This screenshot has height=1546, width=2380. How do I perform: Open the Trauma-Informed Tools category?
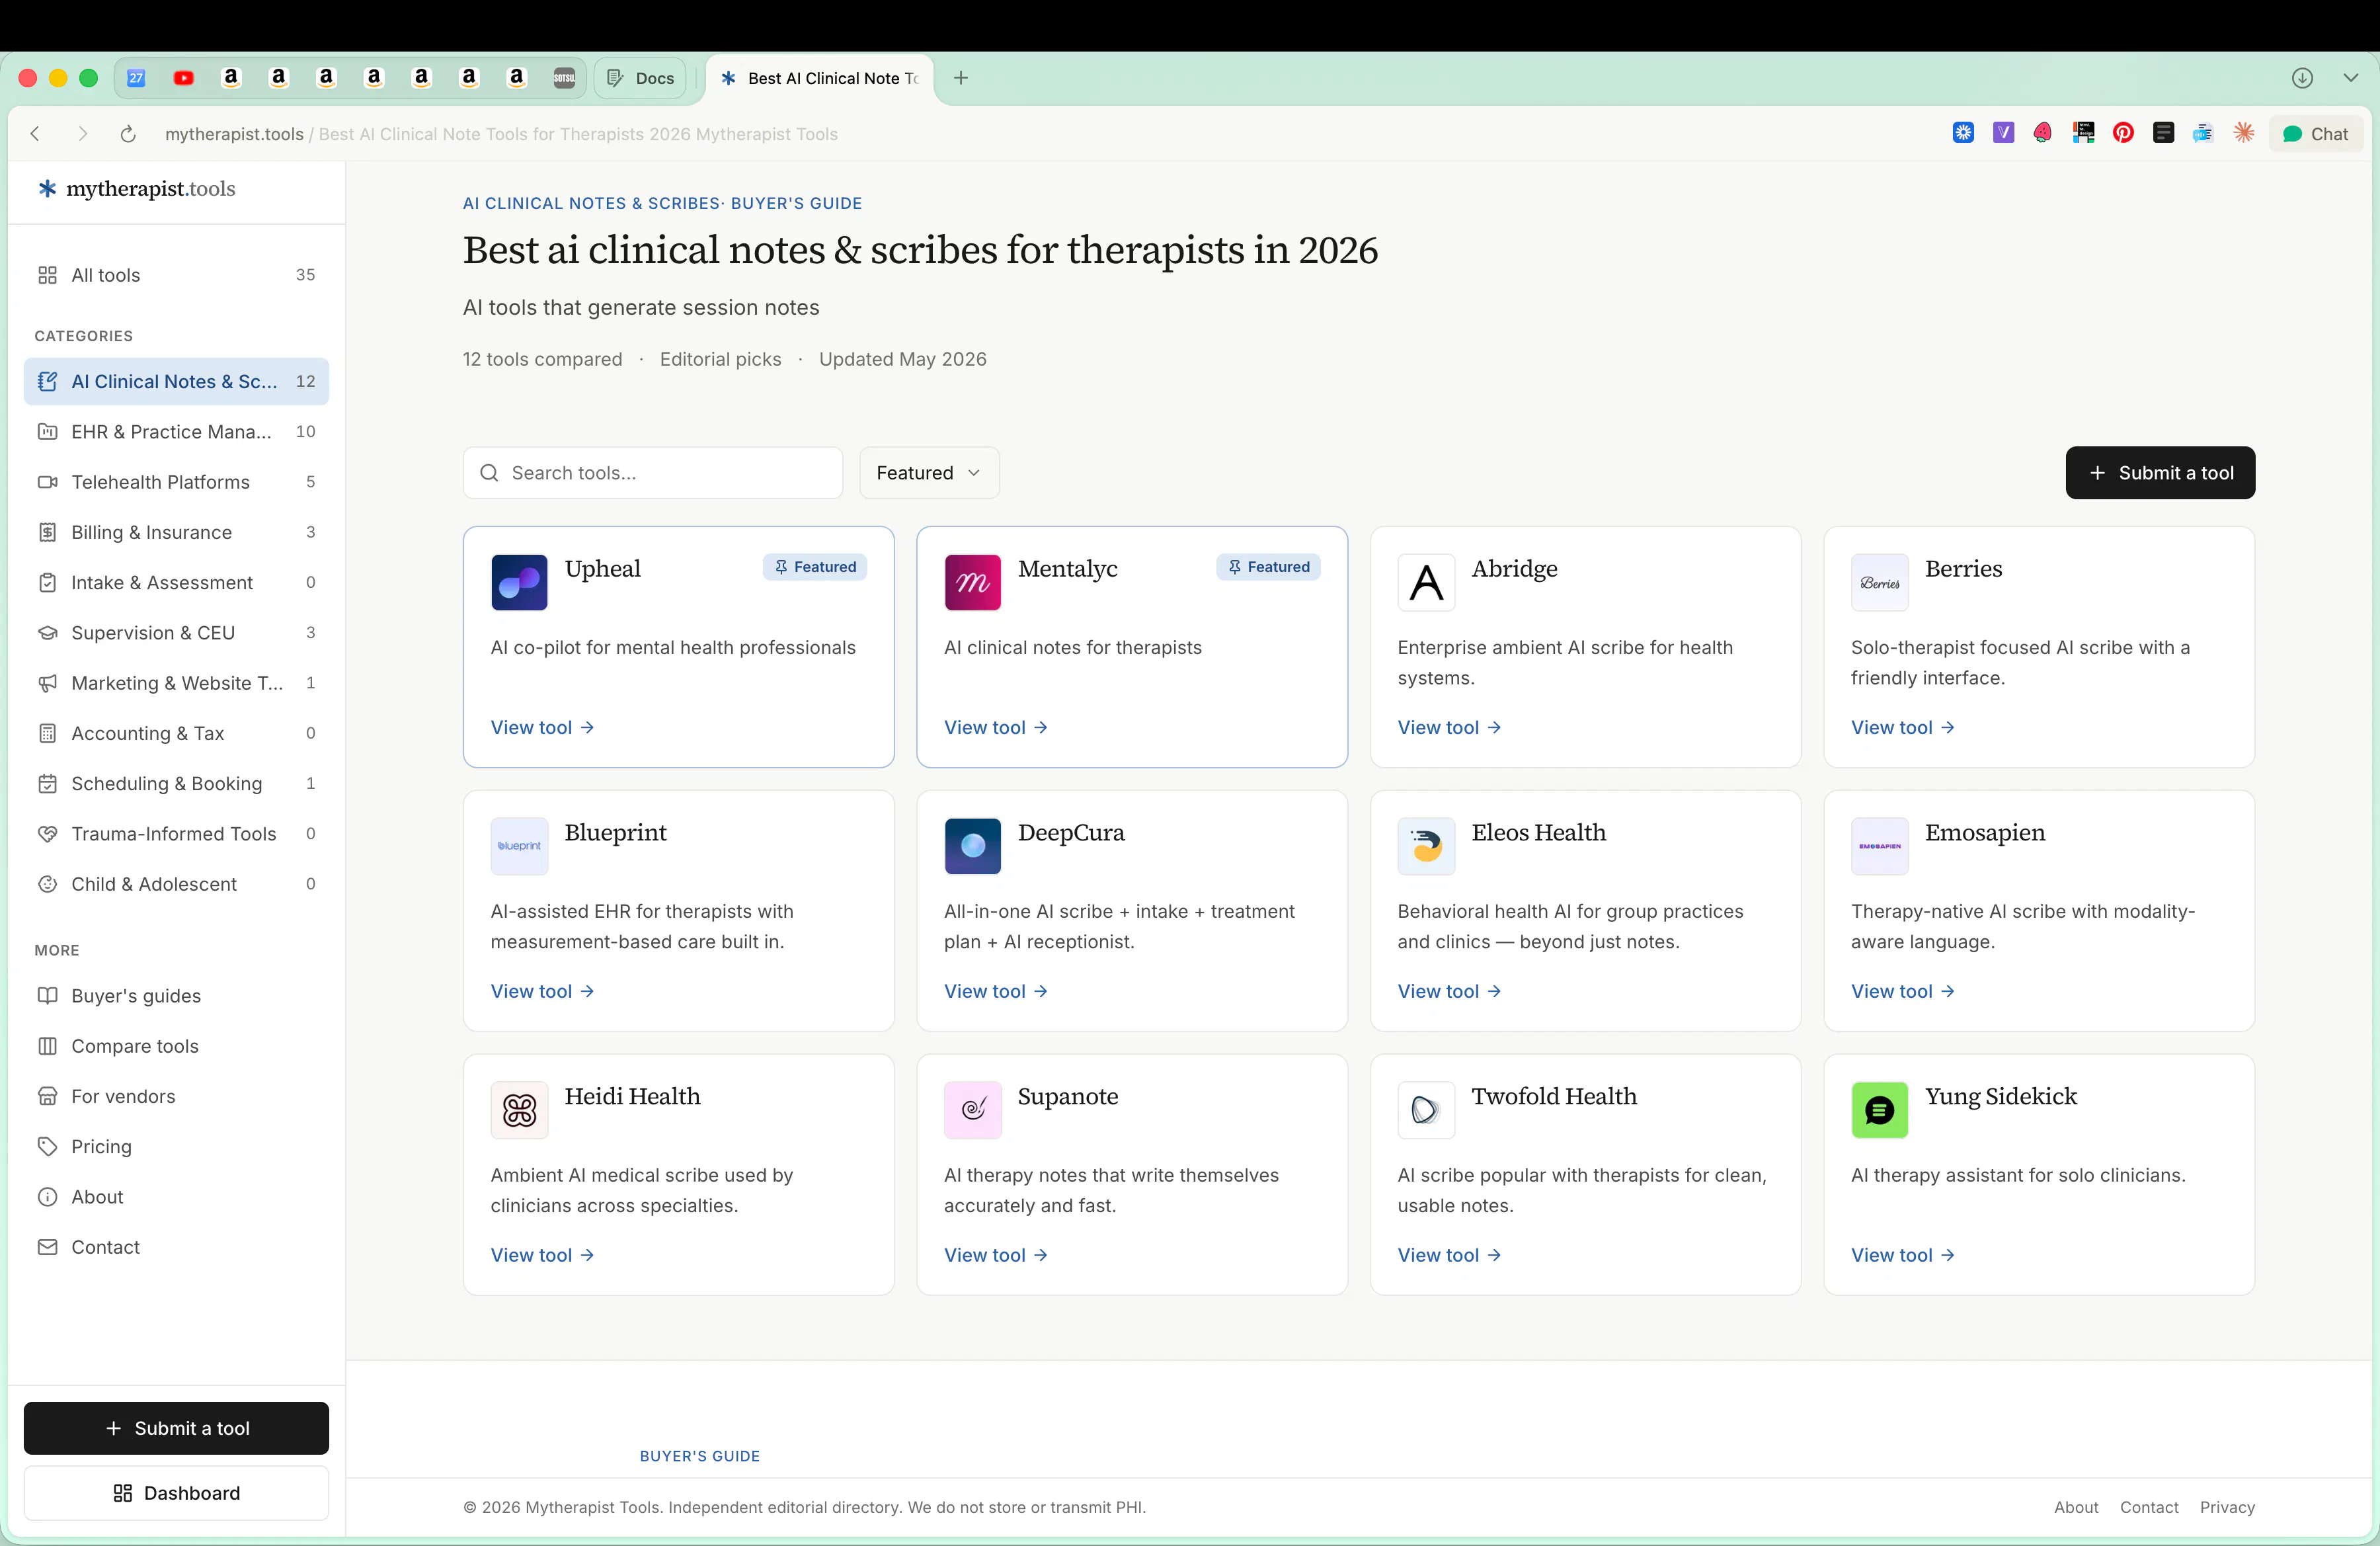(176, 834)
